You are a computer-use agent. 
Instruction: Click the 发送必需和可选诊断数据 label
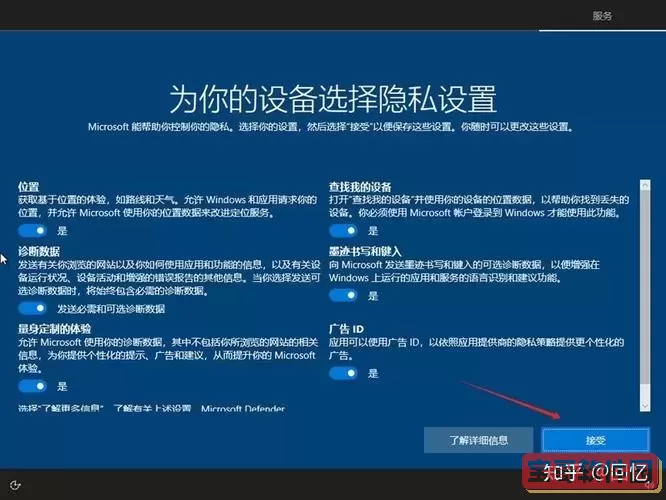click(x=111, y=309)
